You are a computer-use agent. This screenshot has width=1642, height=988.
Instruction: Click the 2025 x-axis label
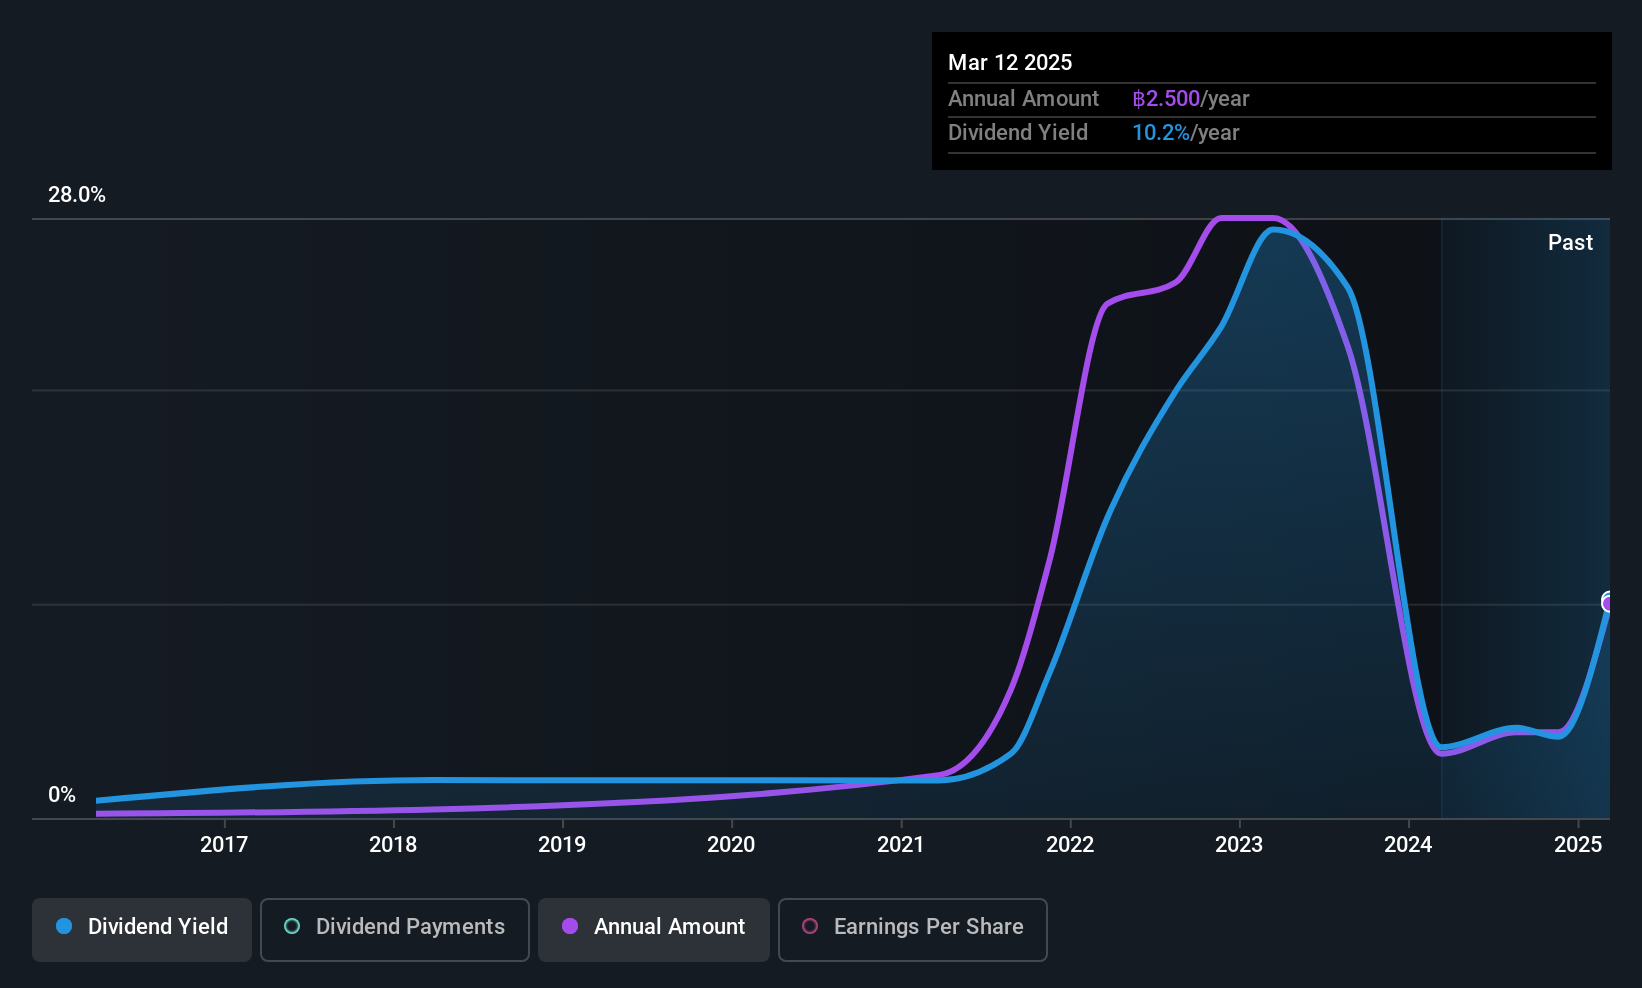(1578, 845)
